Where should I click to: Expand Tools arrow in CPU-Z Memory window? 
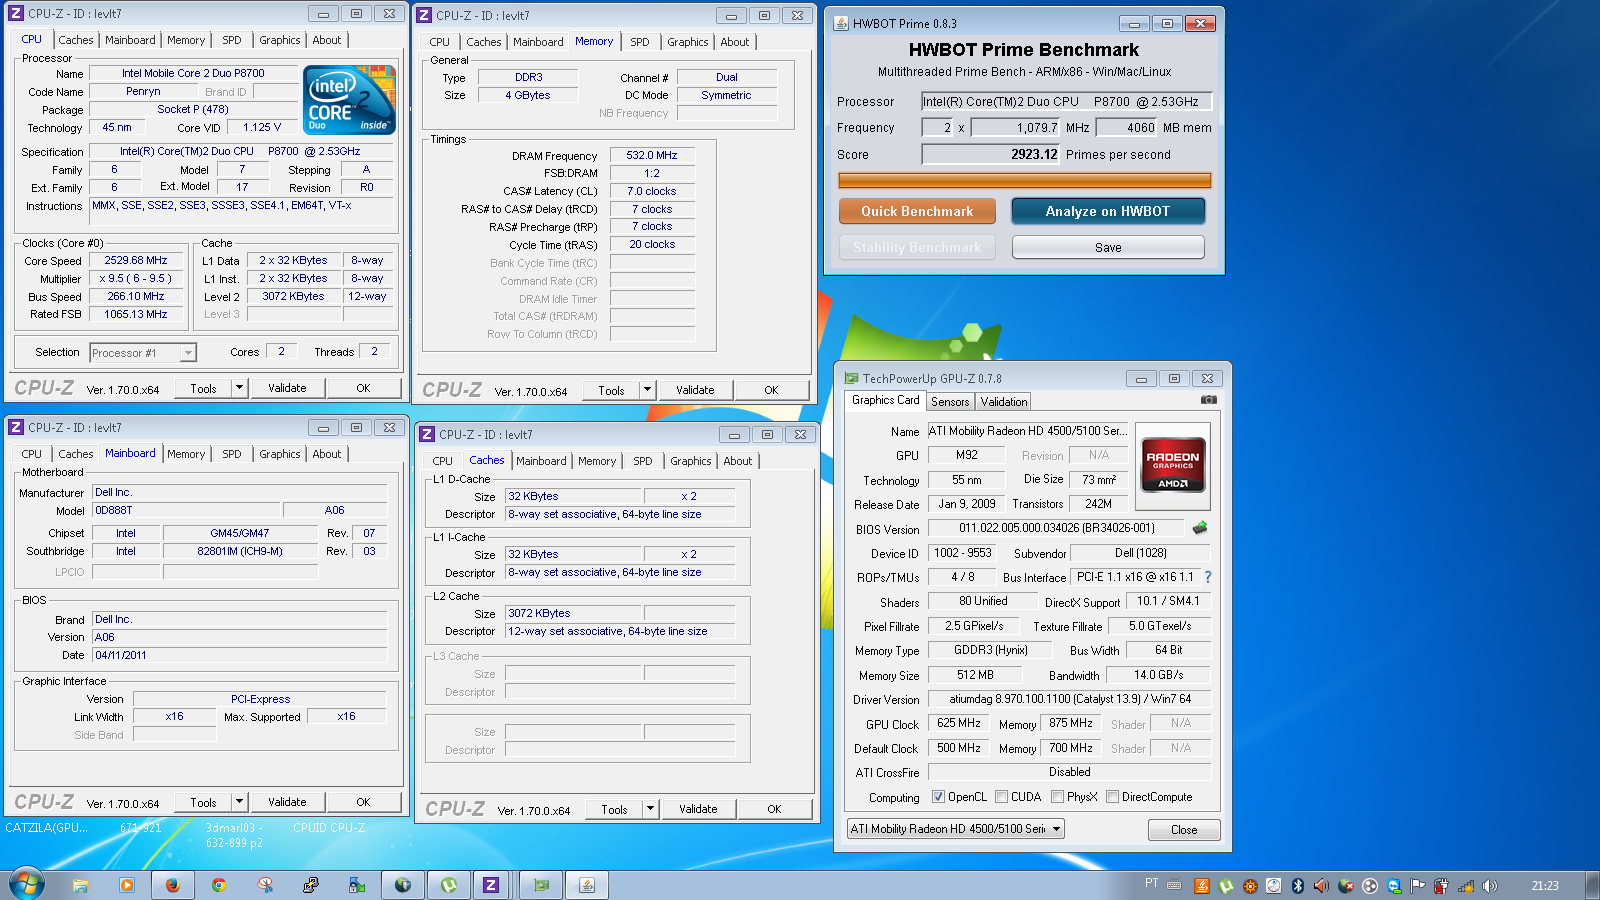(x=647, y=390)
